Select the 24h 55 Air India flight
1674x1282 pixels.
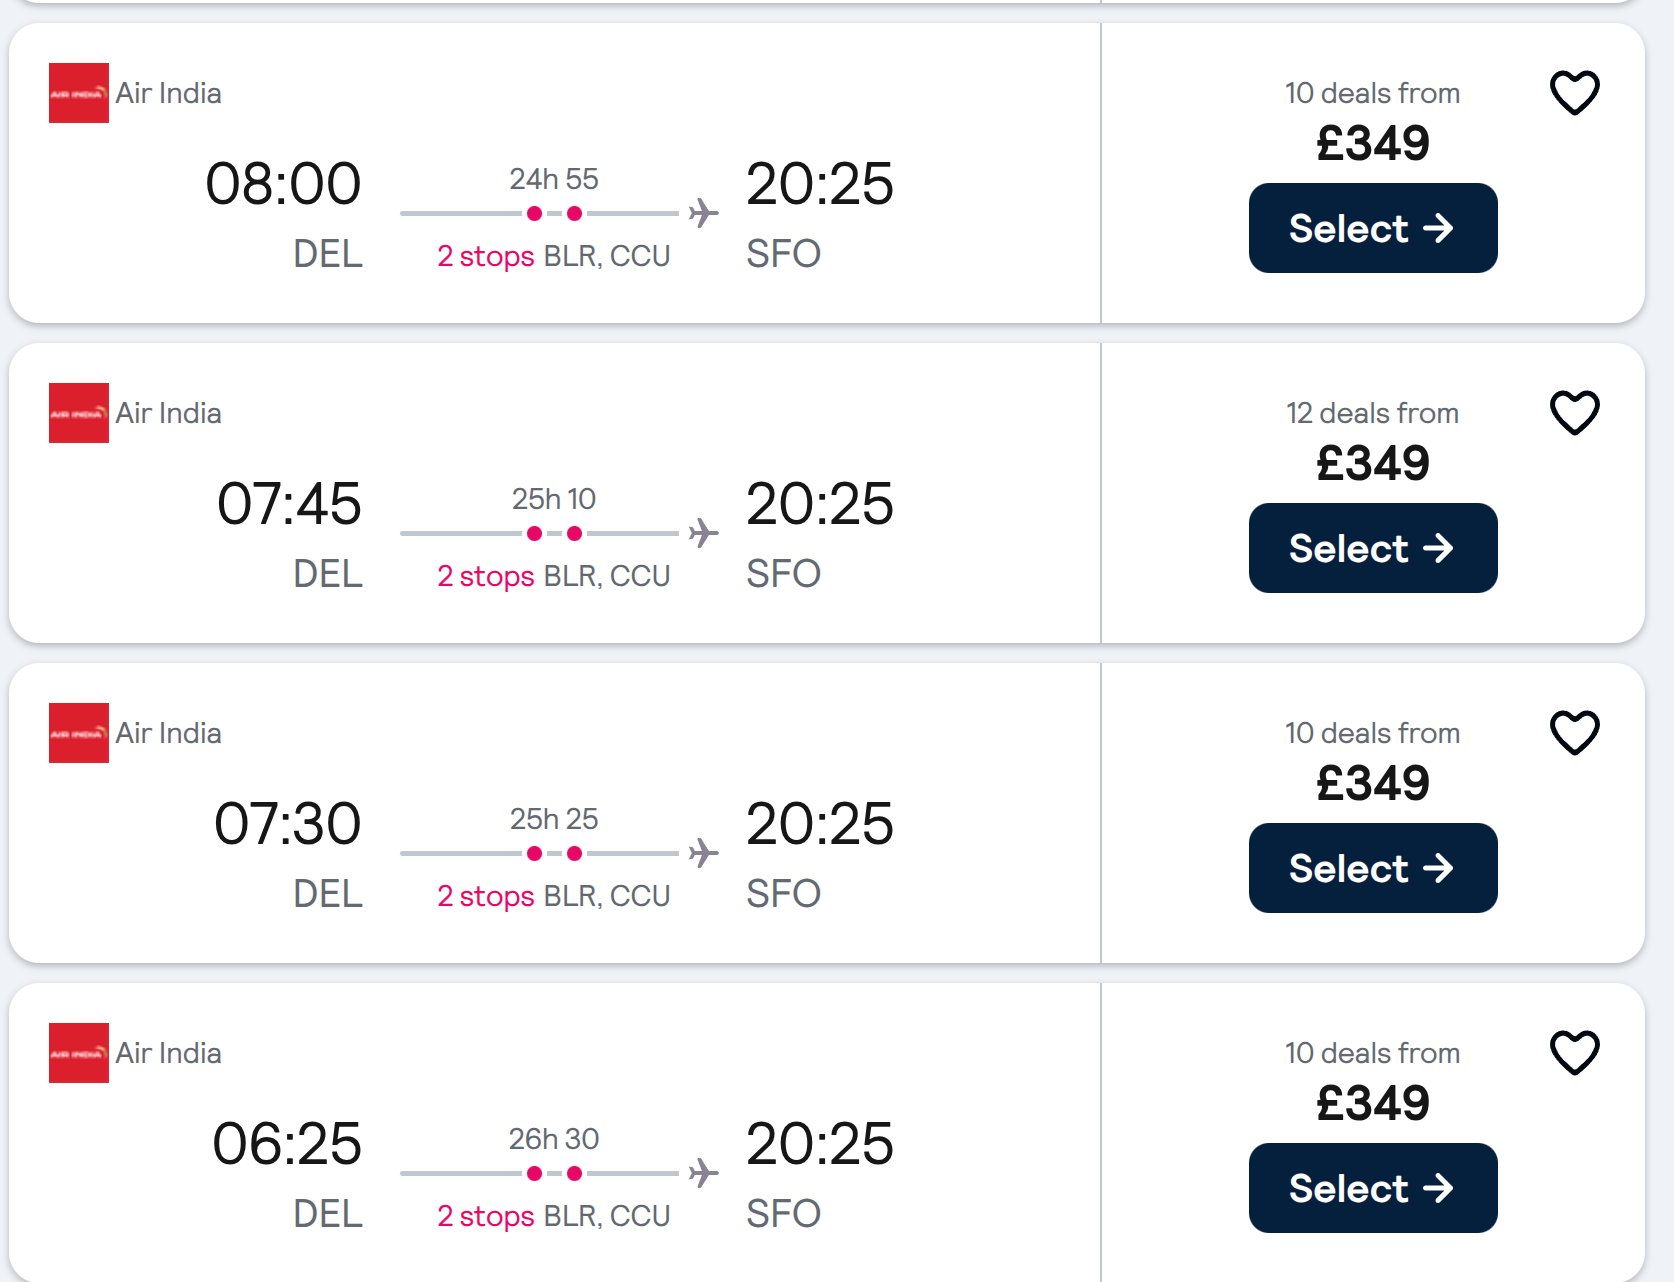(x=1372, y=228)
